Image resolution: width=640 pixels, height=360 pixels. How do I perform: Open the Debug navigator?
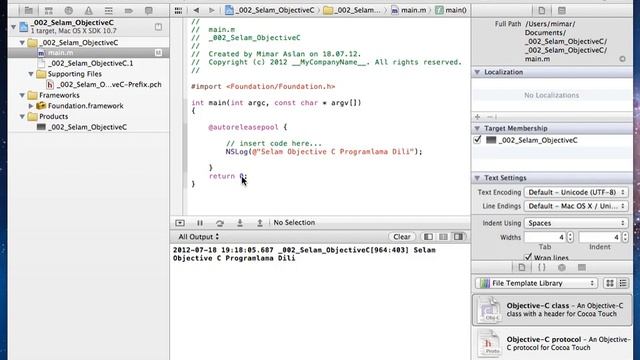pyautogui.click(x=109, y=11)
